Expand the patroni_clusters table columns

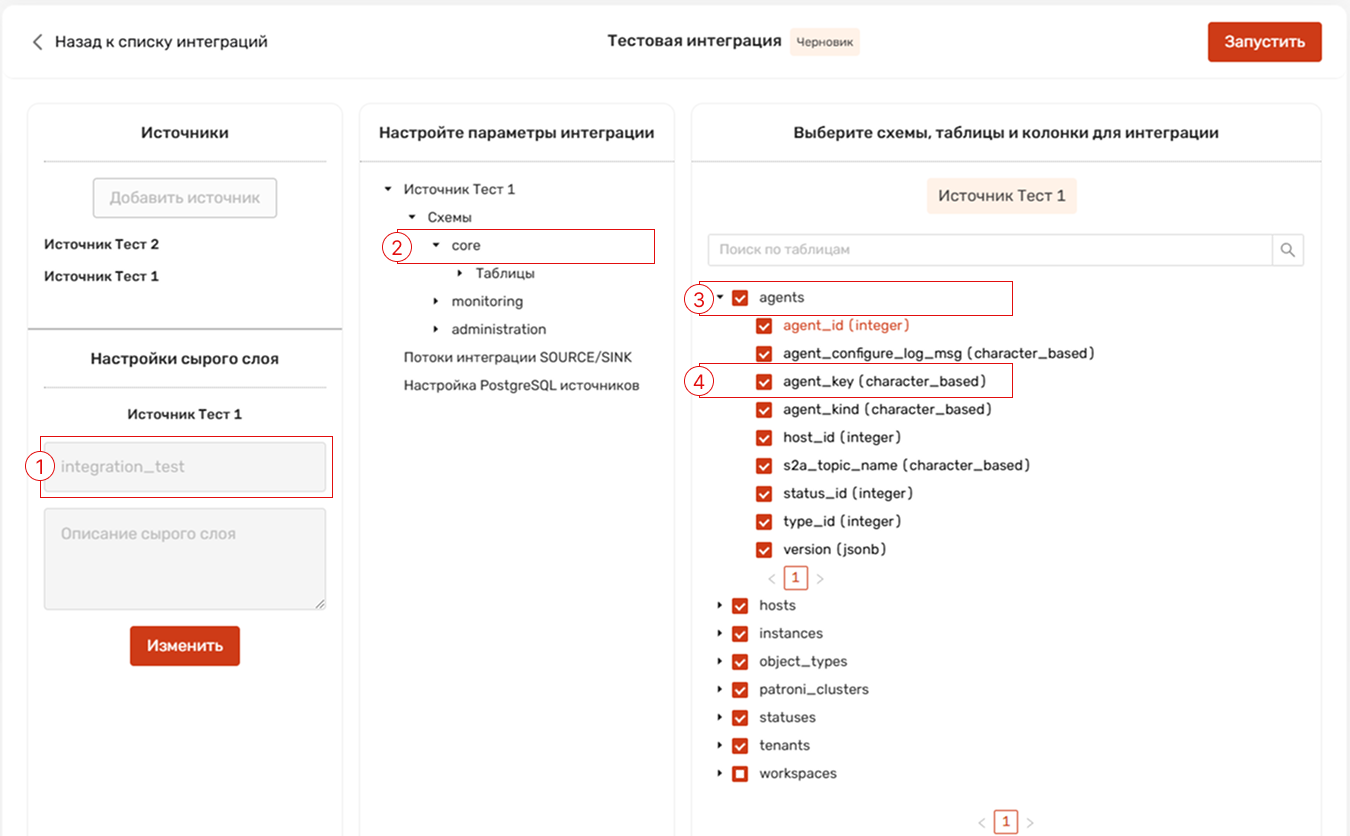pyautogui.click(x=719, y=690)
